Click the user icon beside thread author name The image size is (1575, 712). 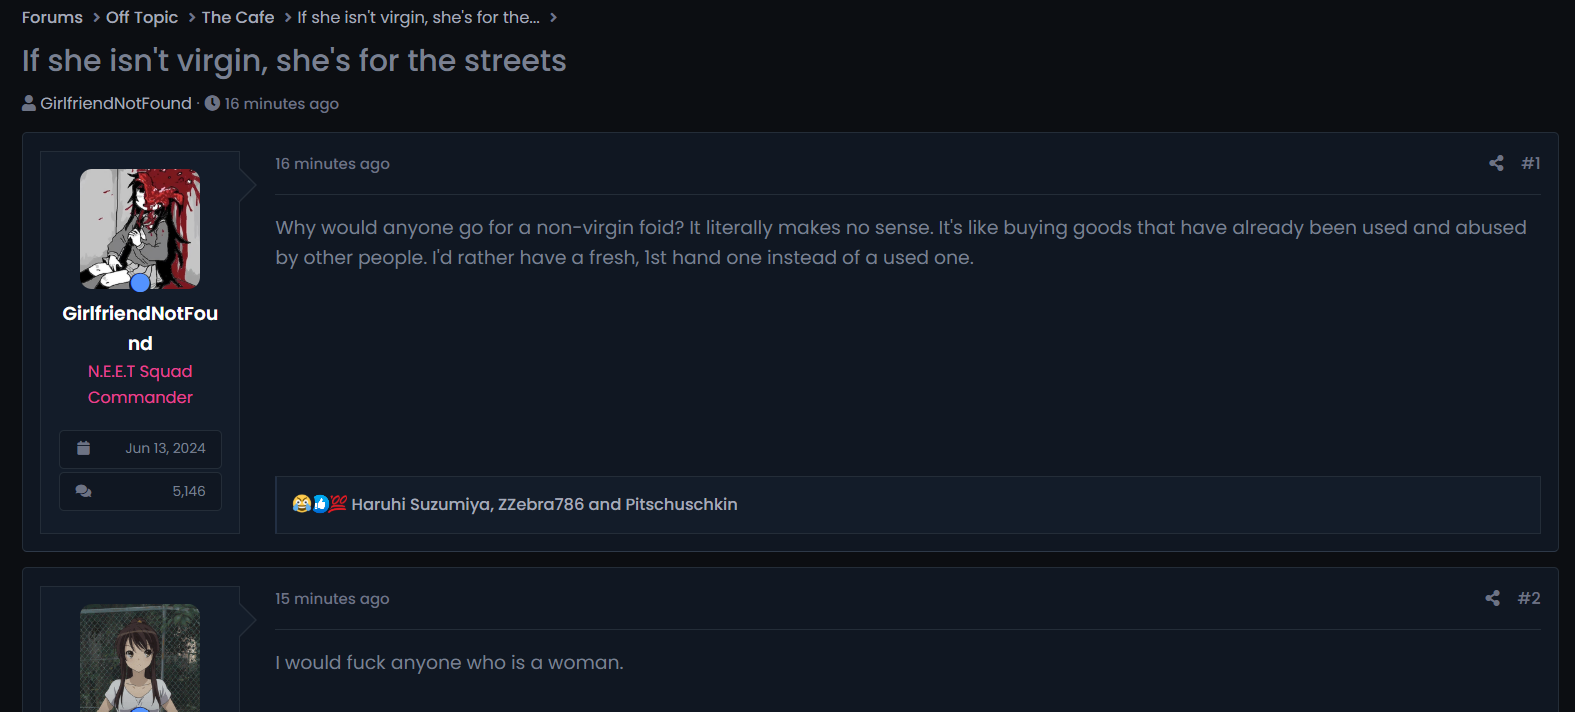(29, 103)
